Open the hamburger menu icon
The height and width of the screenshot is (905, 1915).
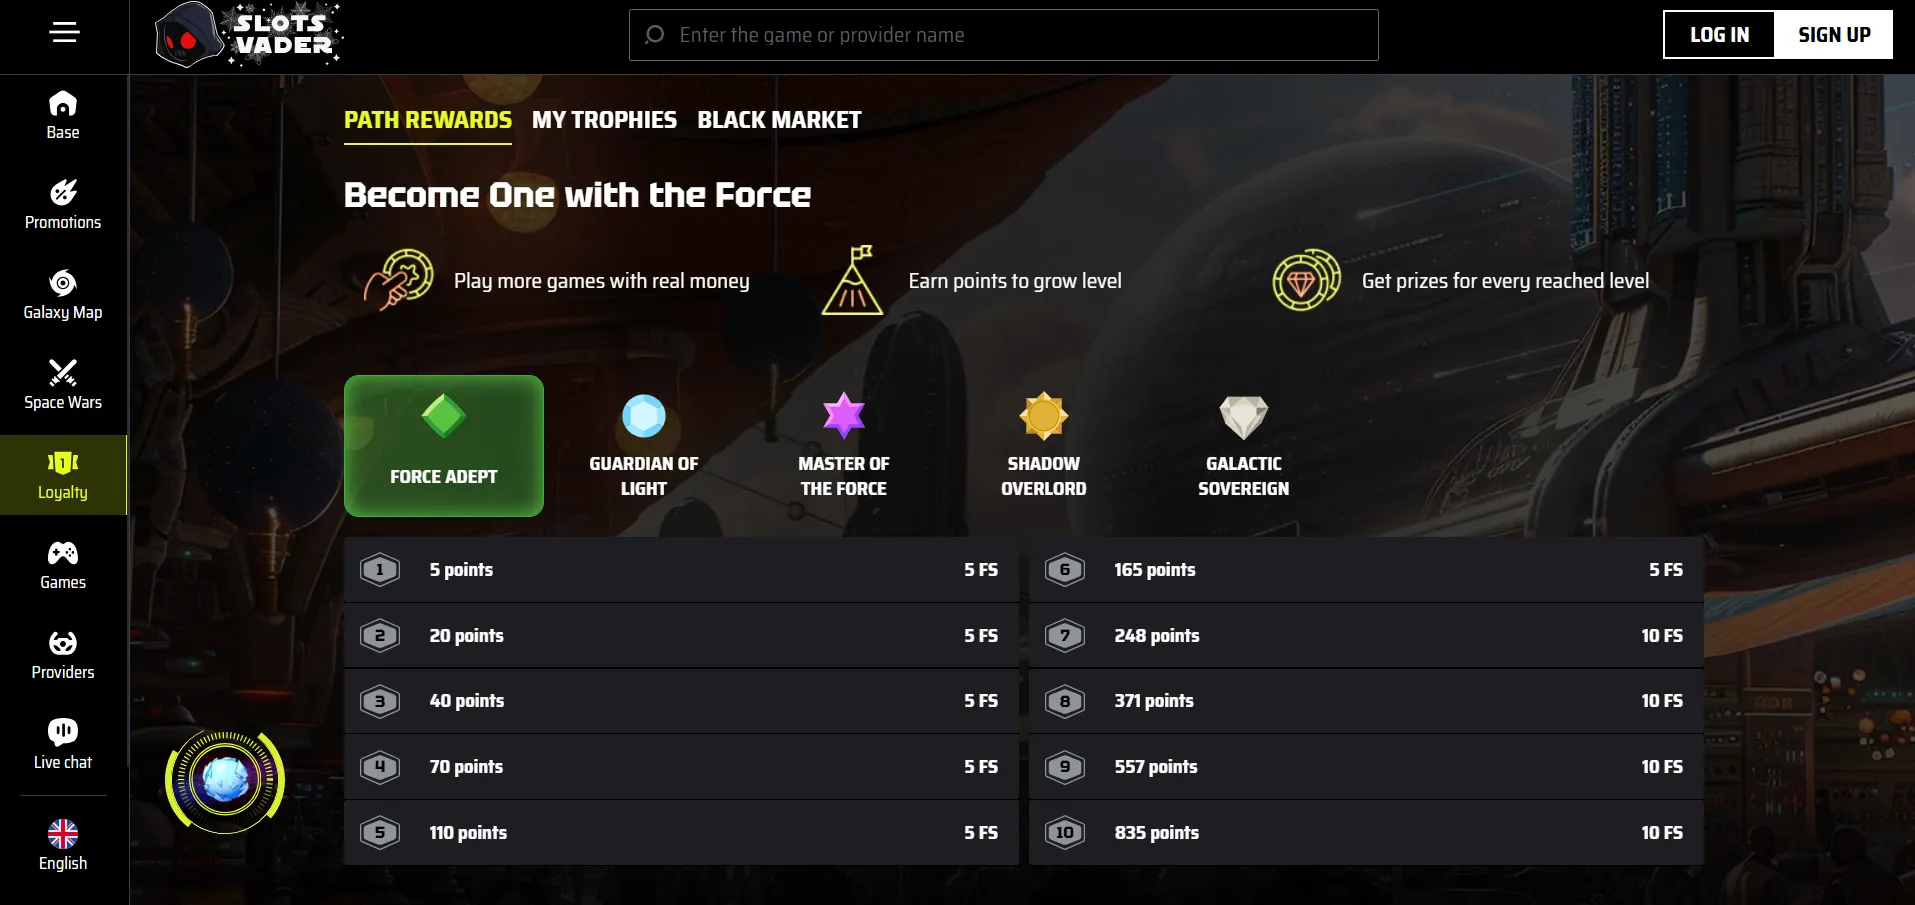[x=64, y=33]
